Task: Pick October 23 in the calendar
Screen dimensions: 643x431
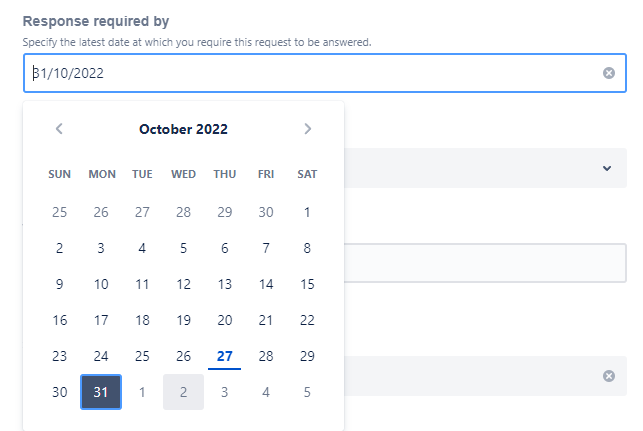Action: tap(60, 356)
